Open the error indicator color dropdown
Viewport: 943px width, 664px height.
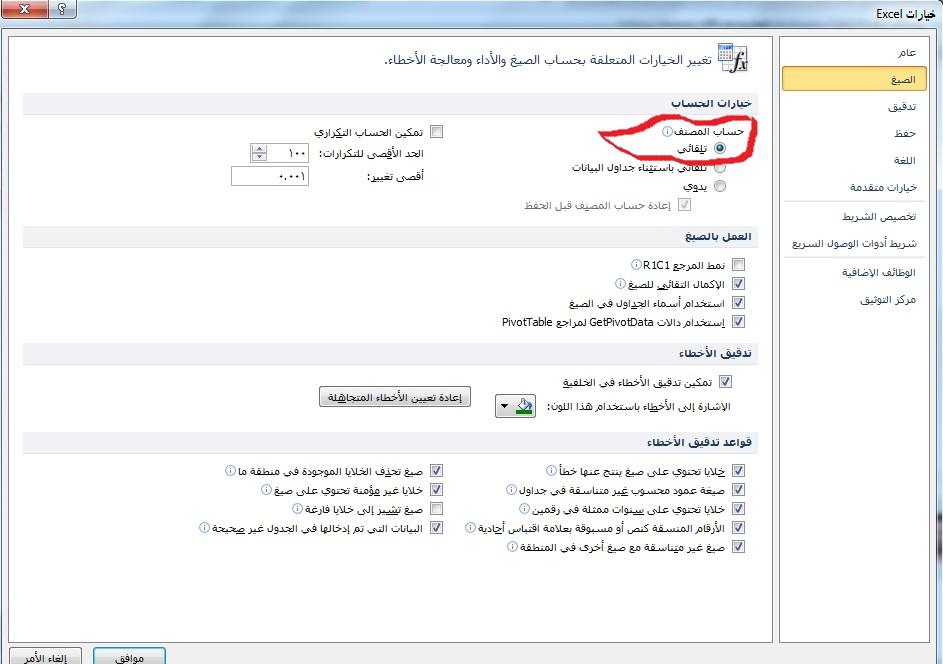tap(515, 406)
